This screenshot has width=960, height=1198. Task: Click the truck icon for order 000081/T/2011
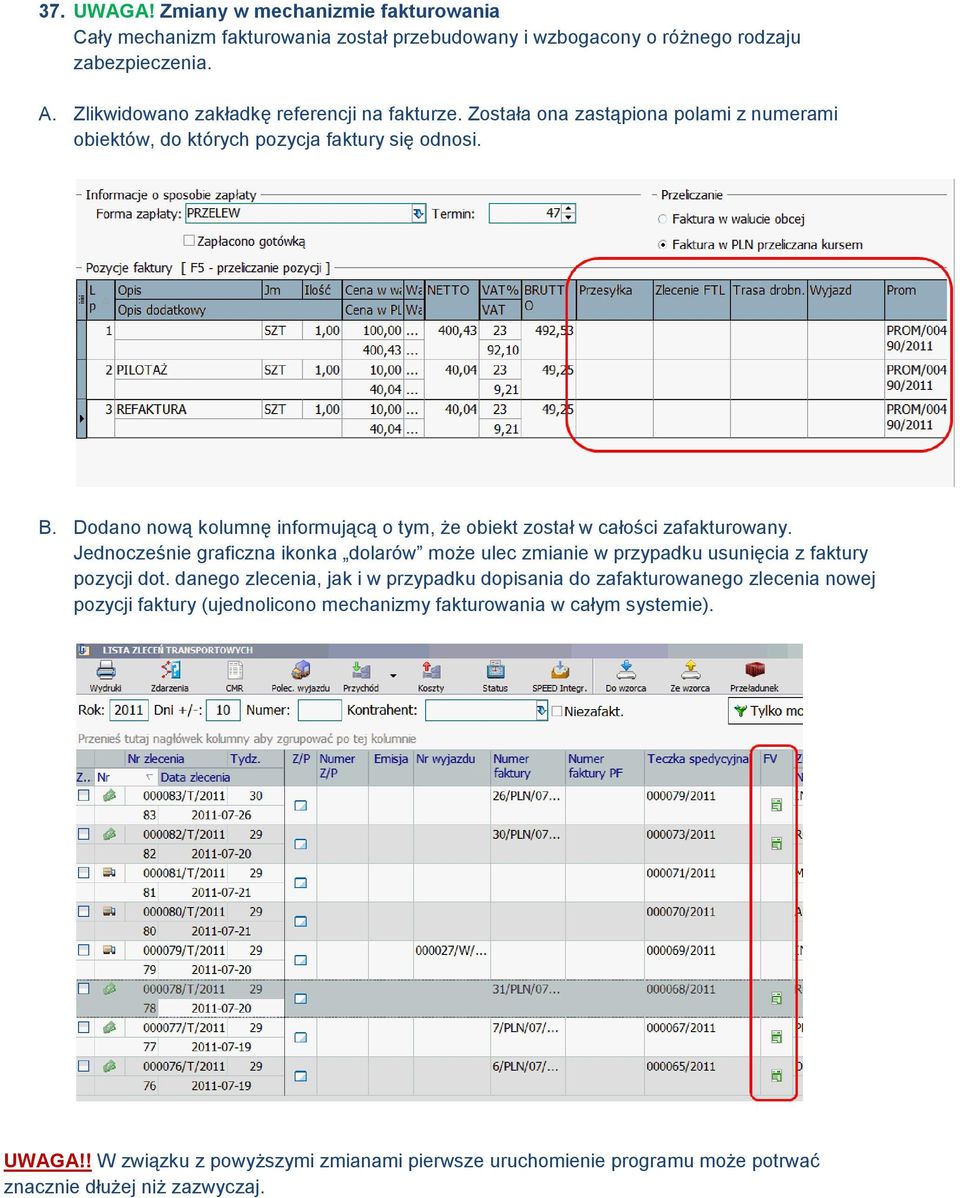(109, 873)
